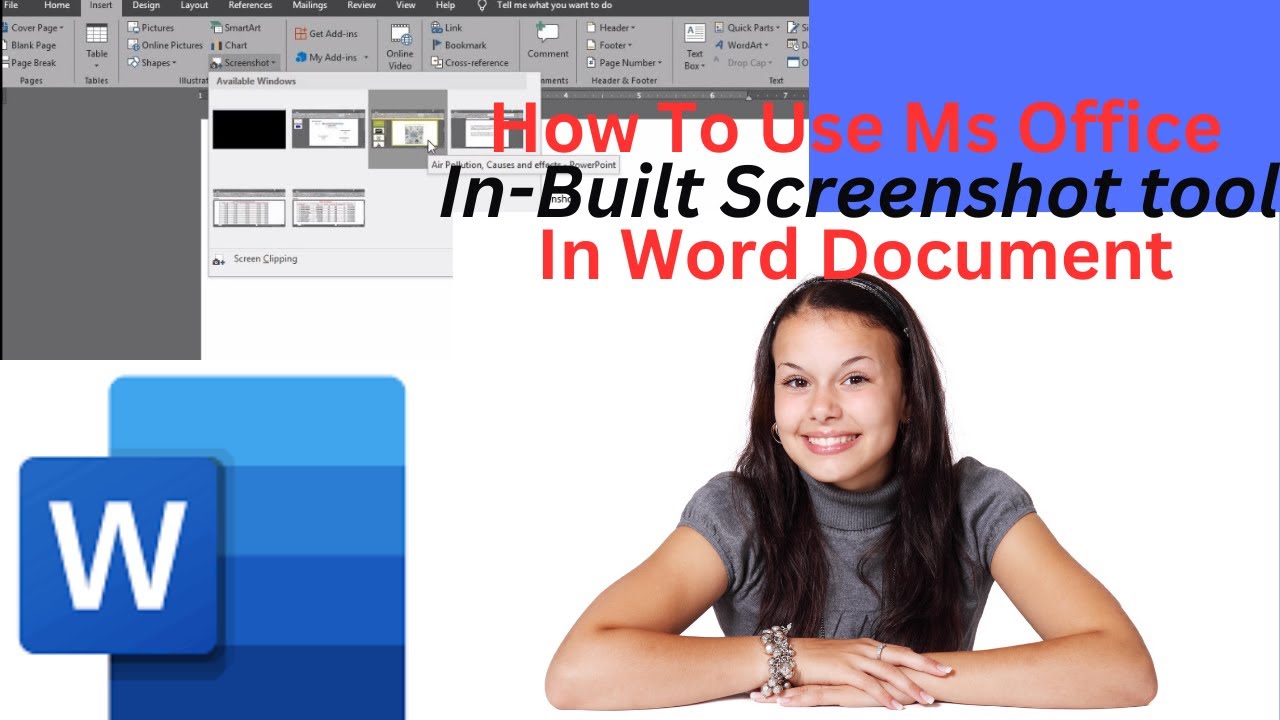Click the Tell me what you want to do box

tap(554, 5)
